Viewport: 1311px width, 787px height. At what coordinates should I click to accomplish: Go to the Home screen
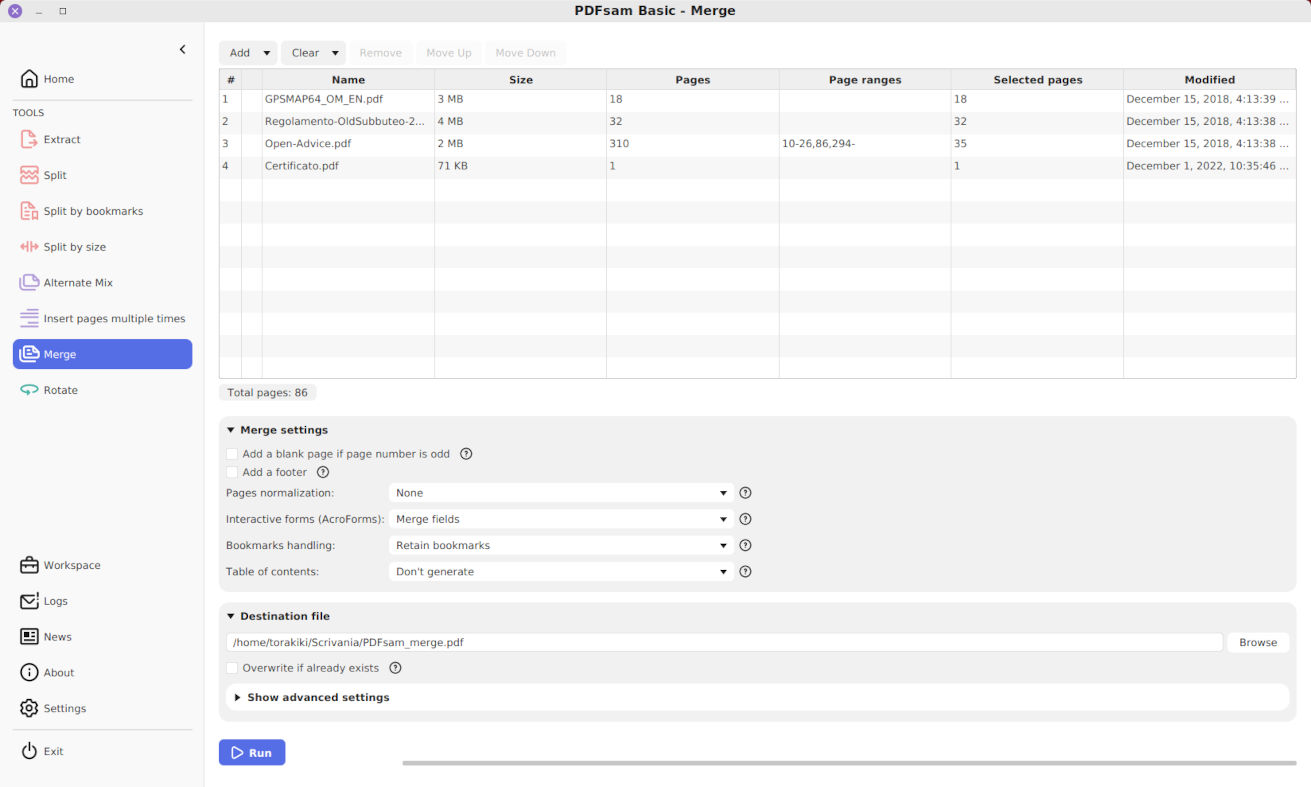[x=57, y=79]
